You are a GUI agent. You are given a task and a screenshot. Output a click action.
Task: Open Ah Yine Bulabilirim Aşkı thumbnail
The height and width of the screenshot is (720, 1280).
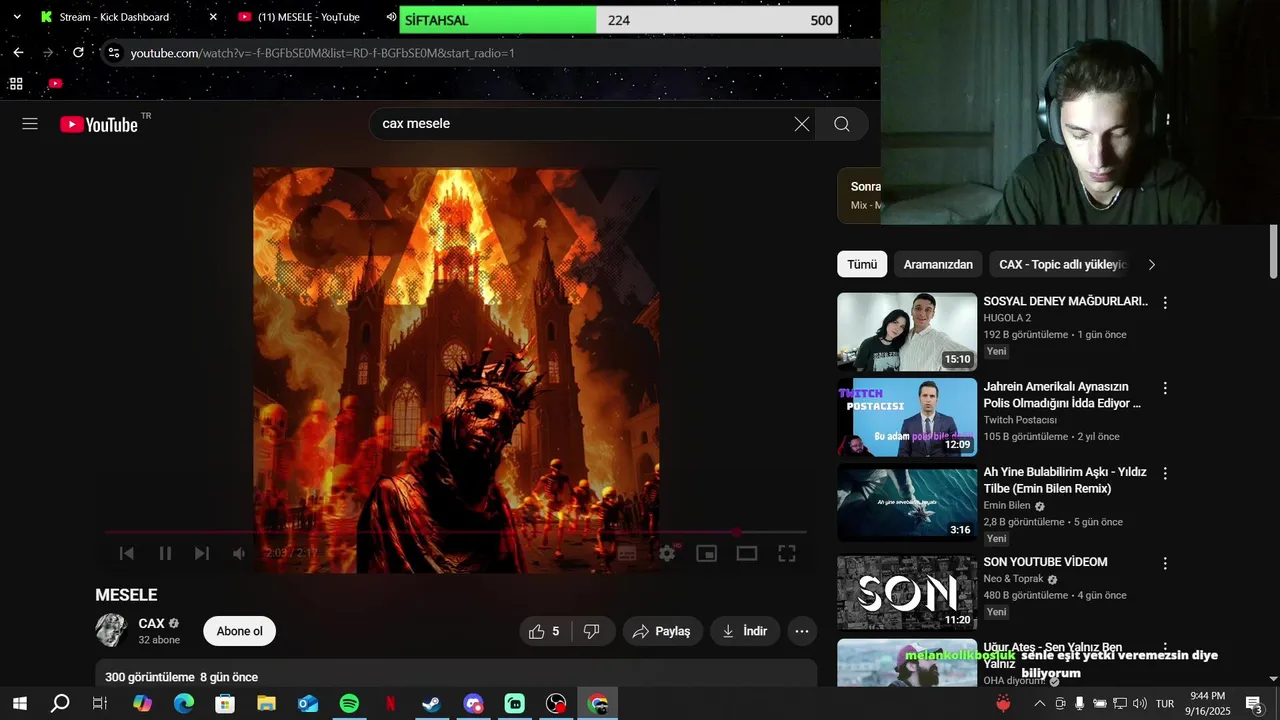pos(907,502)
